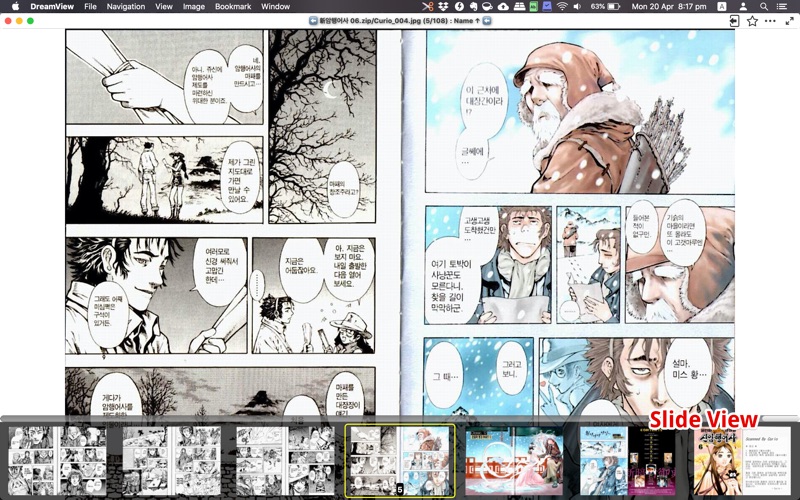Open the Apple menu
This screenshot has width=800, height=500.
point(15,7)
